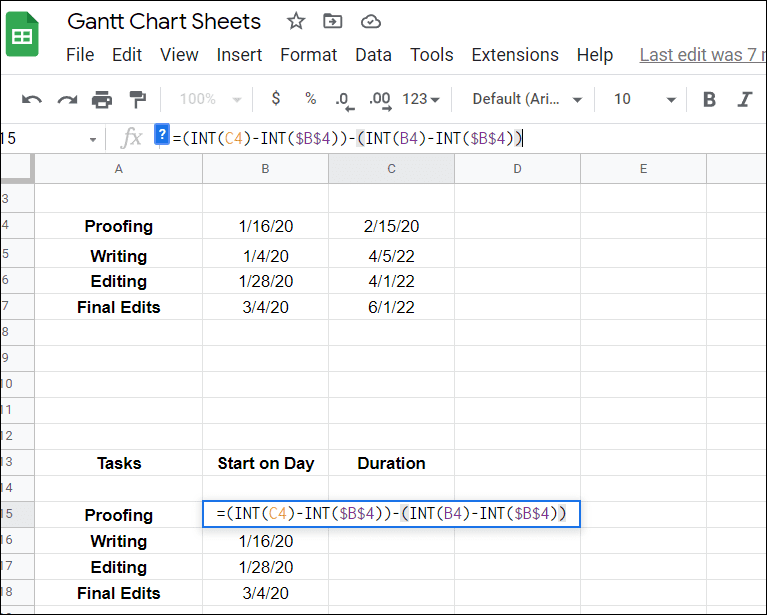The height and width of the screenshot is (615, 767).
Task: Select the Writing cell in row 5
Action: pos(118,255)
